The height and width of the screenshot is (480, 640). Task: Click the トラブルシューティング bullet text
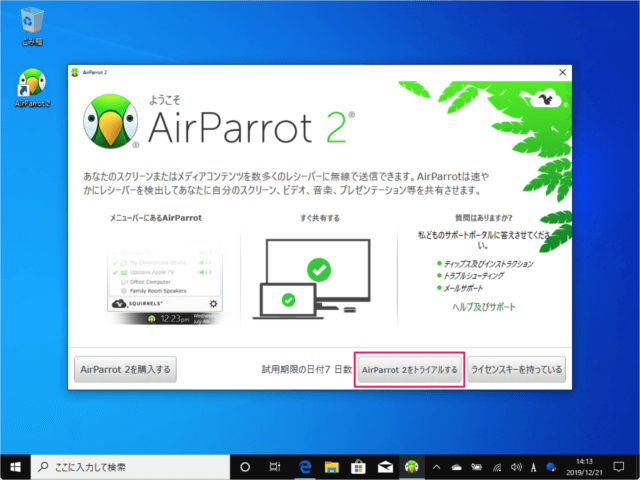coord(473,276)
